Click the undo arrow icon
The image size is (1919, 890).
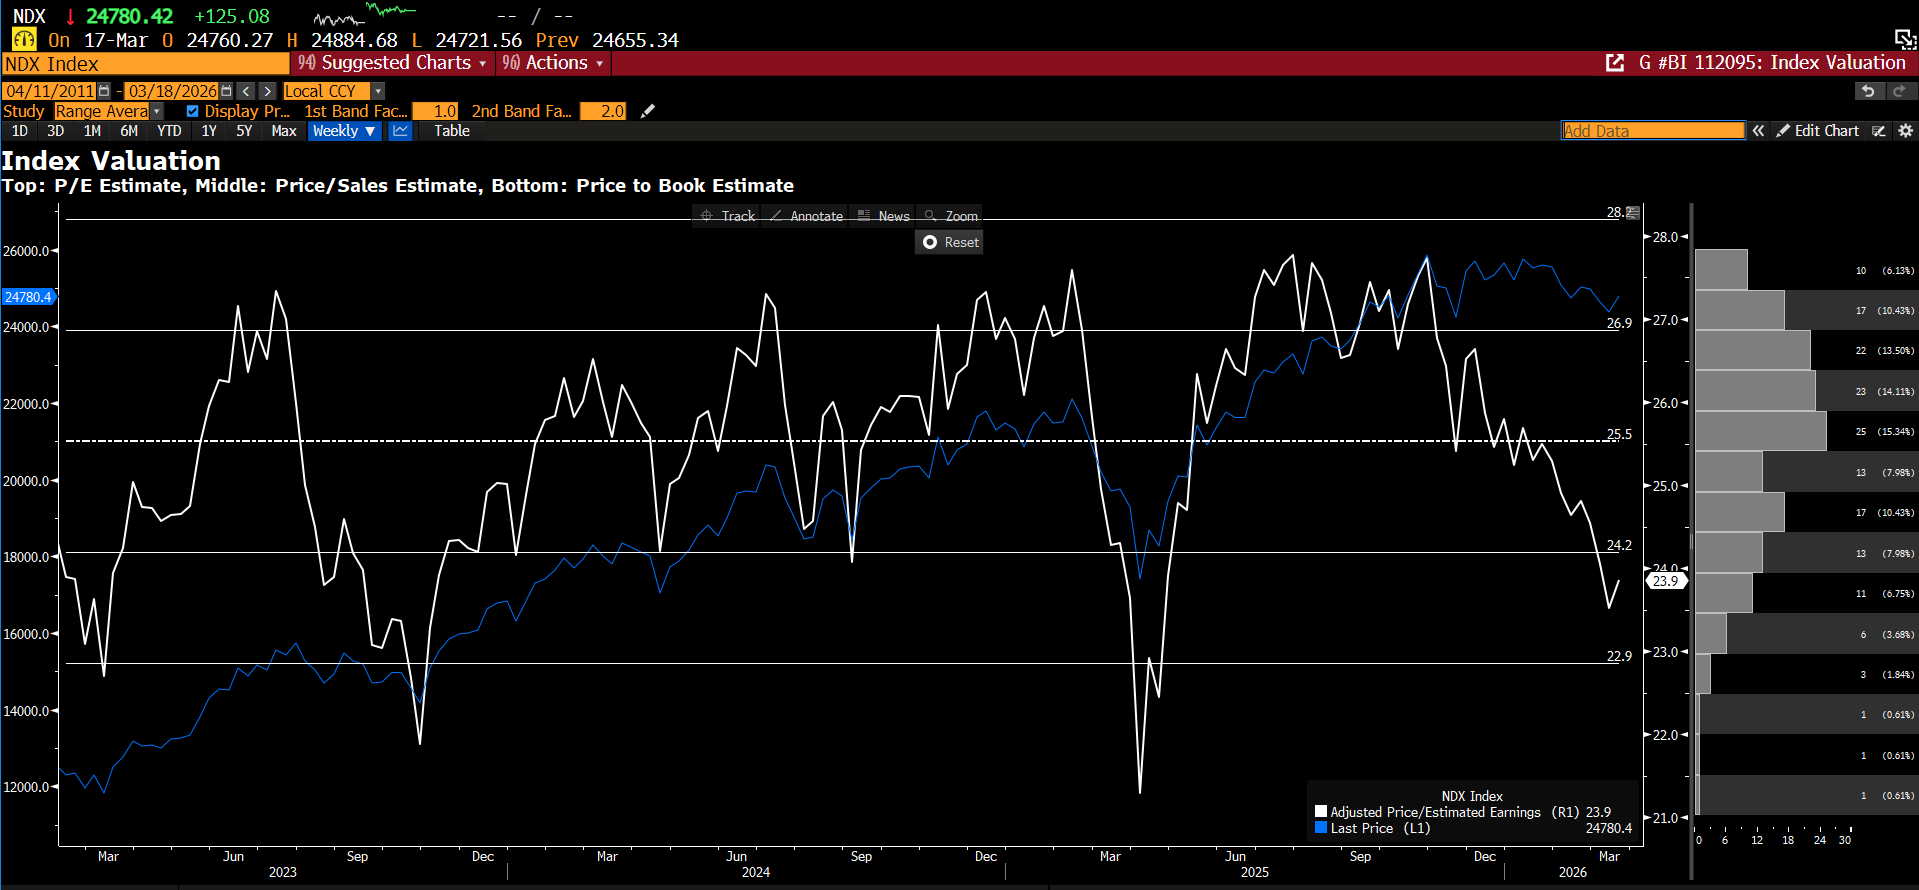(1867, 91)
